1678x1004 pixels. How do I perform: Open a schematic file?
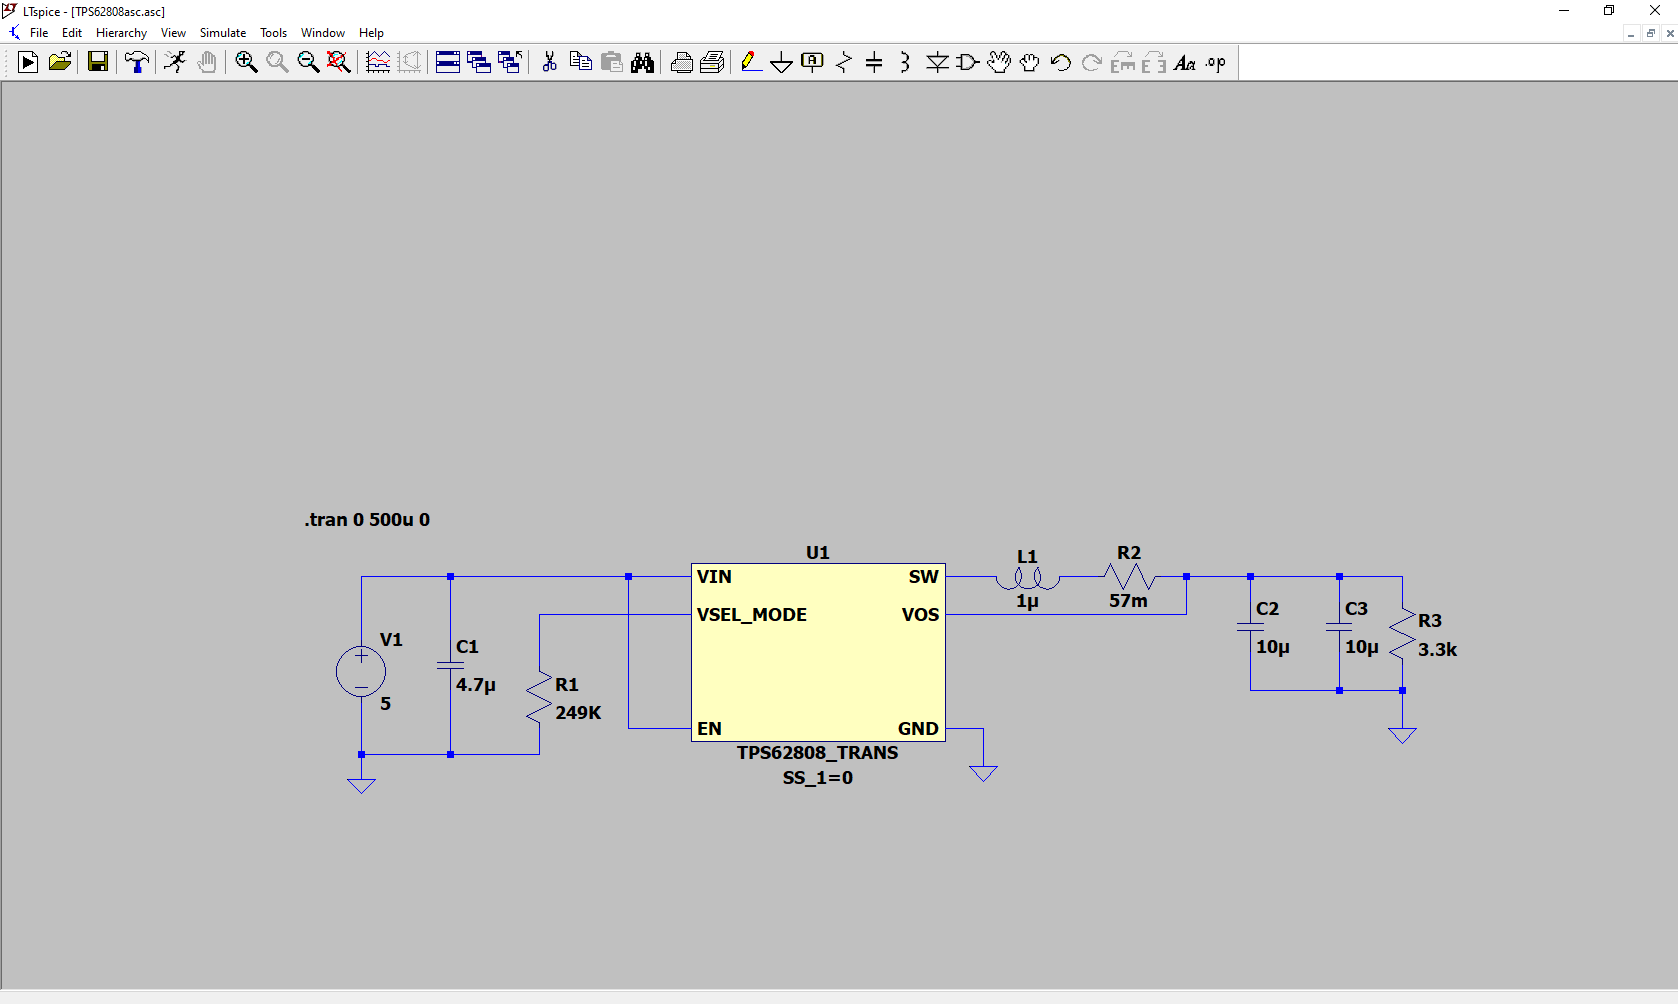coord(59,62)
